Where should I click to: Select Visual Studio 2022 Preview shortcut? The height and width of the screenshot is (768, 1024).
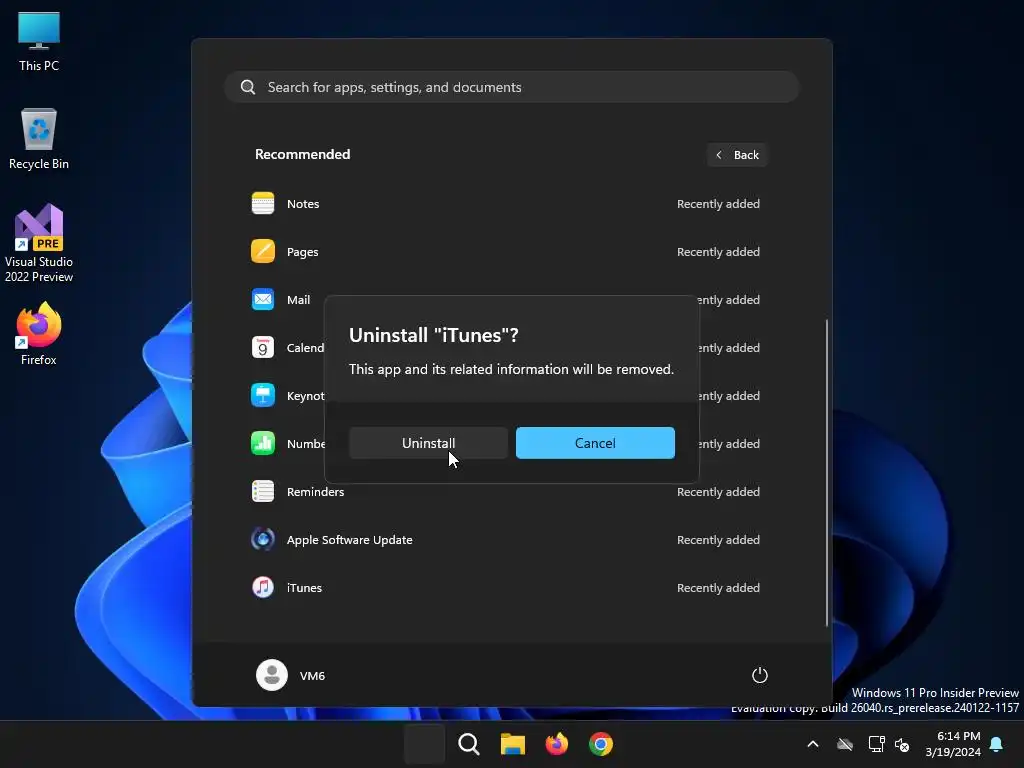pos(39,244)
